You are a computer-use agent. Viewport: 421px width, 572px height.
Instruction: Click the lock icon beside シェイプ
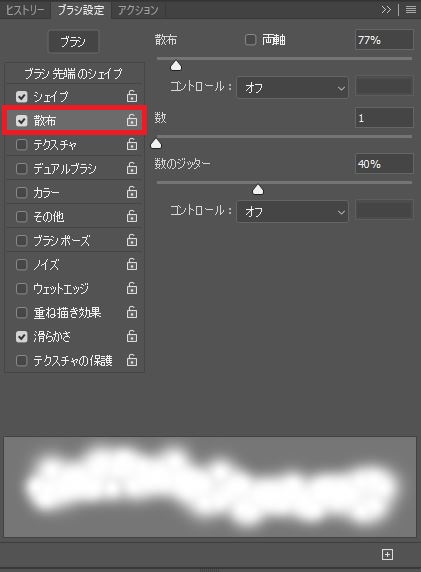(132, 96)
